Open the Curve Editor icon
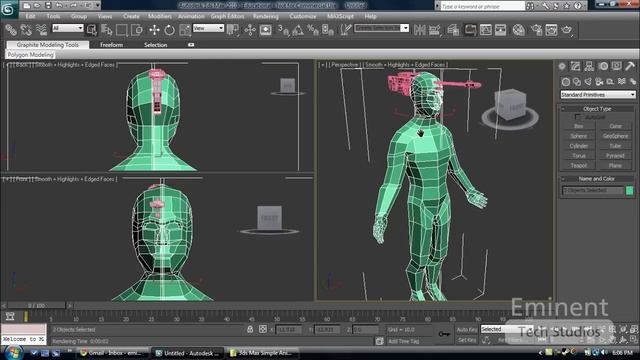The width and height of the screenshot is (640, 360). [486, 30]
